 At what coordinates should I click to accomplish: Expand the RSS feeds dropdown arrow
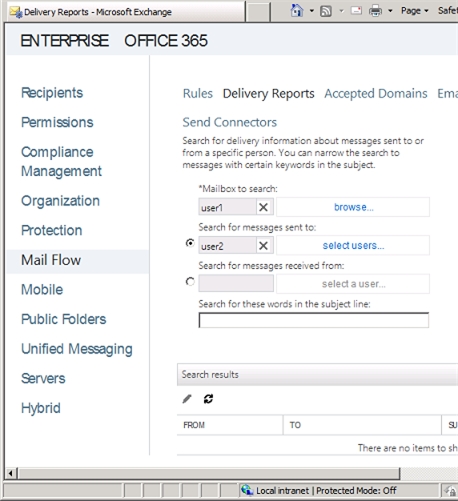tap(341, 11)
